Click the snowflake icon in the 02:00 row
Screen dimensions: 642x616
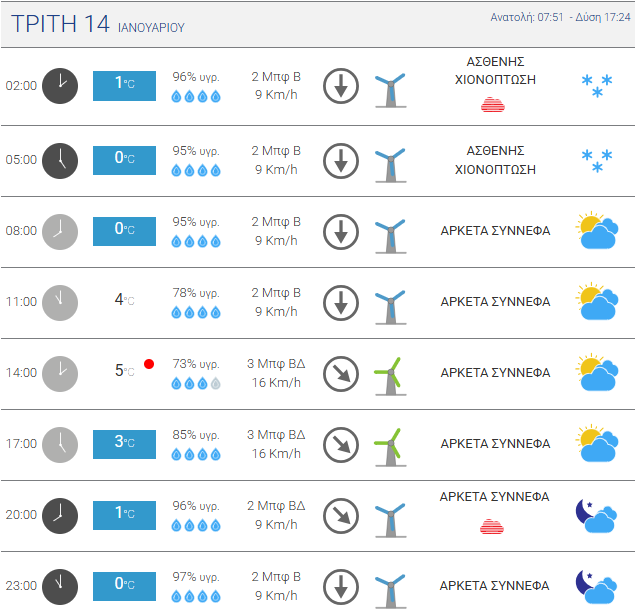tap(597, 86)
